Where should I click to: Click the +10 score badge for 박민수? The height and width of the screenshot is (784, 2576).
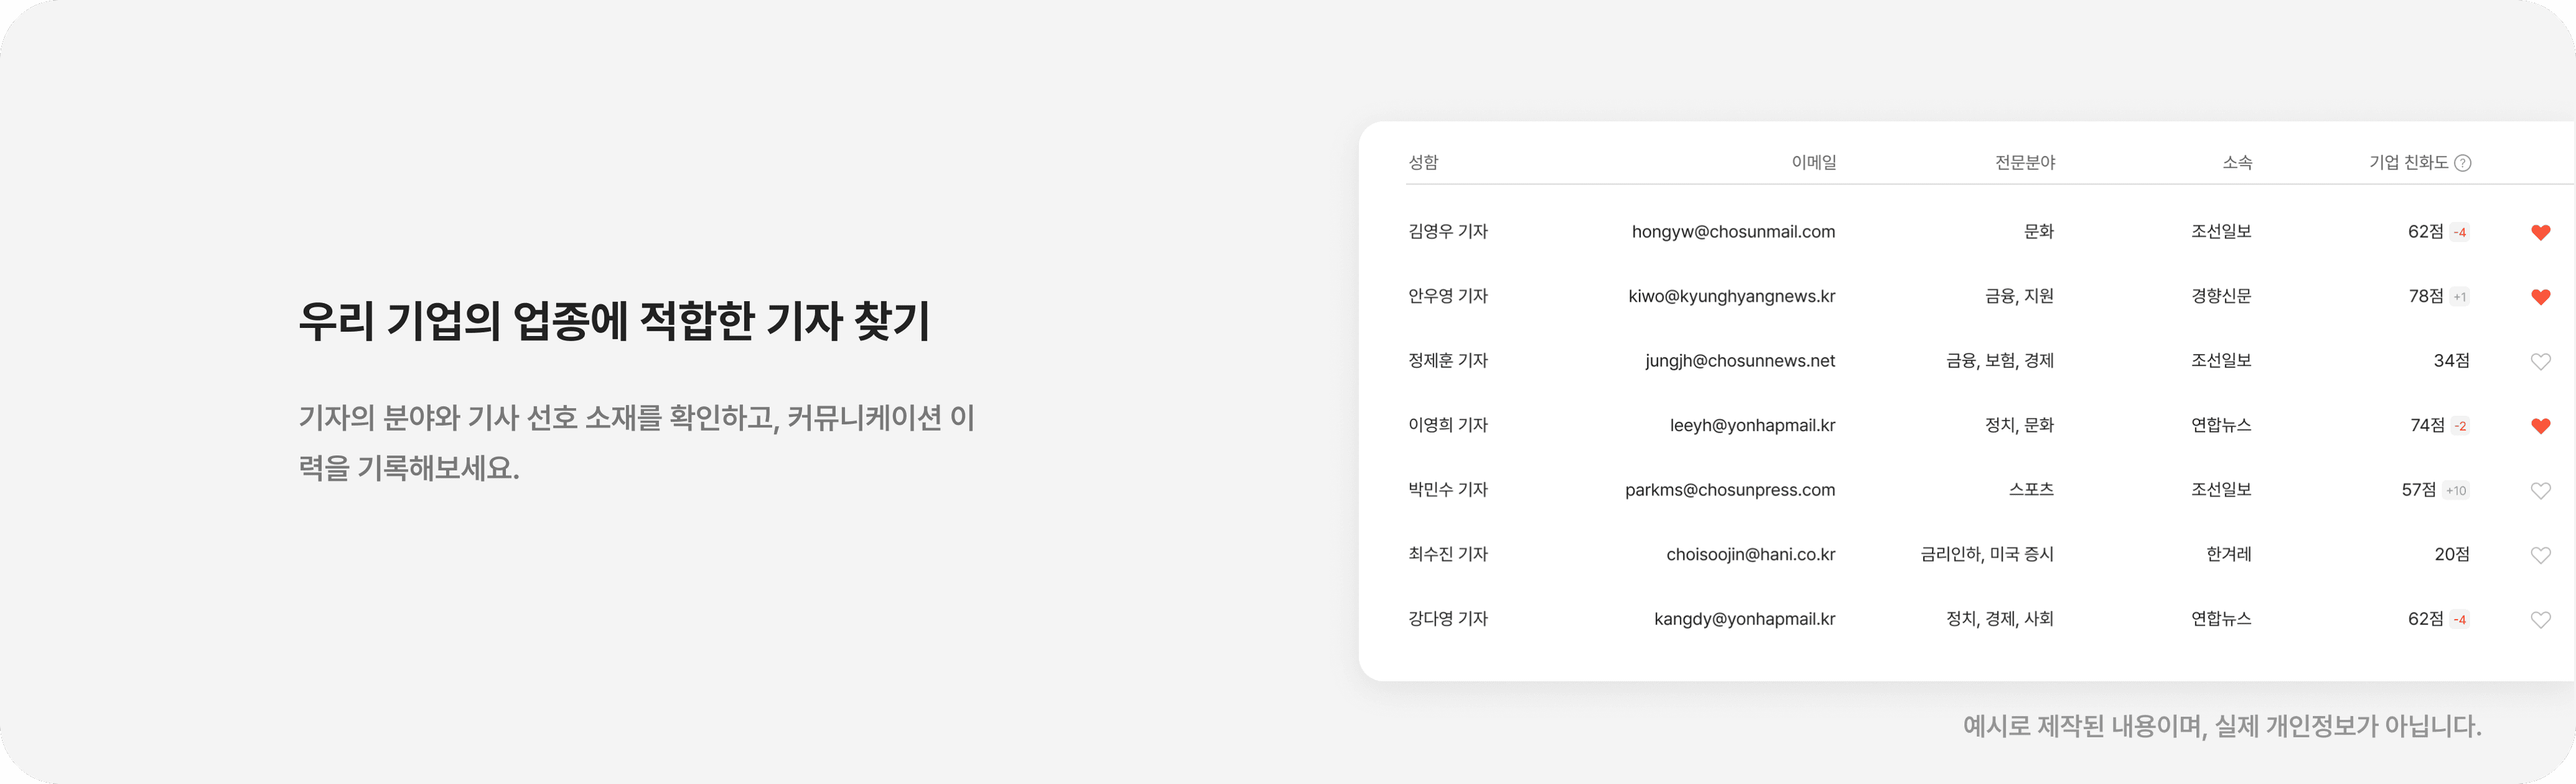[2455, 491]
